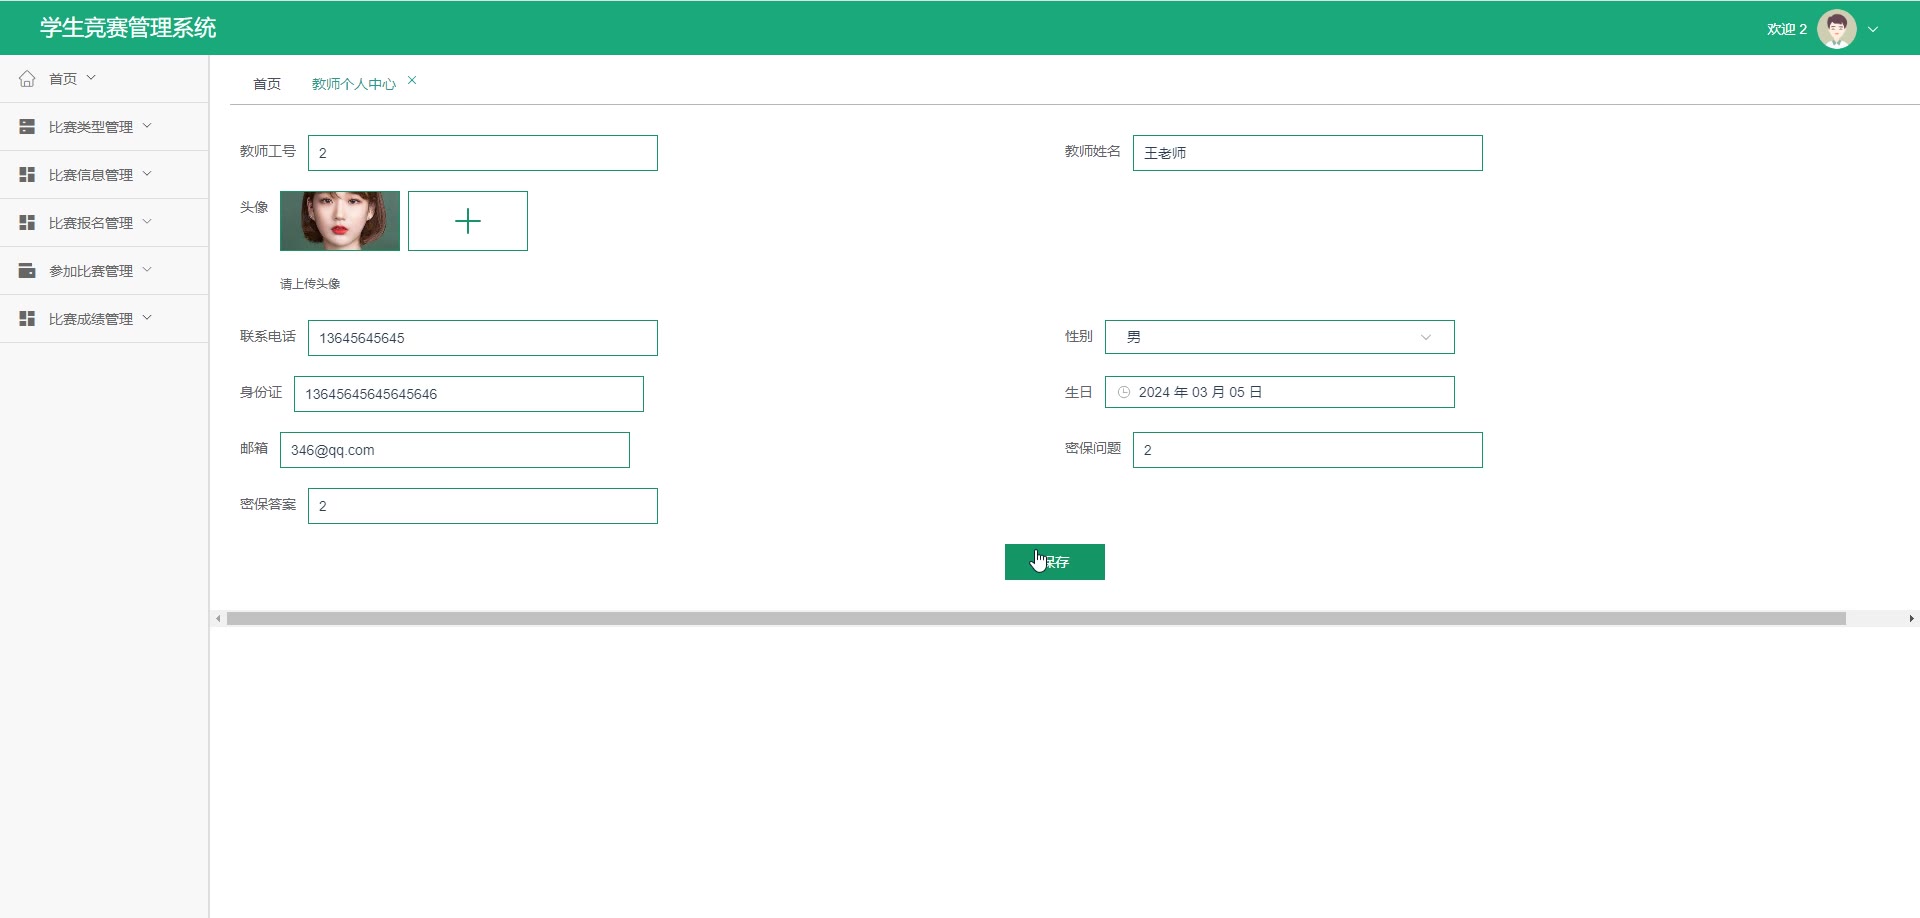Image resolution: width=1920 pixels, height=918 pixels.
Task: Open 首页 in the sidebar menu
Action: 104,79
